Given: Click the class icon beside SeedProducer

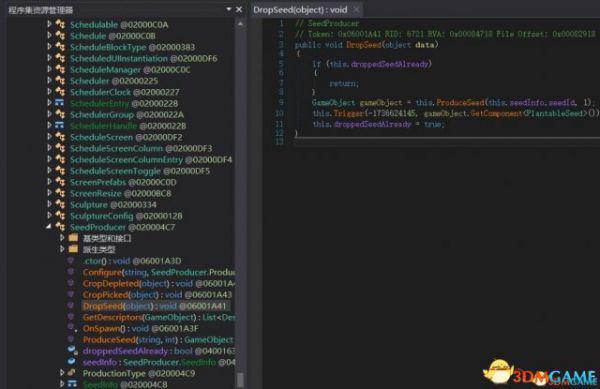Looking at the screenshot, I should tap(60, 227).
